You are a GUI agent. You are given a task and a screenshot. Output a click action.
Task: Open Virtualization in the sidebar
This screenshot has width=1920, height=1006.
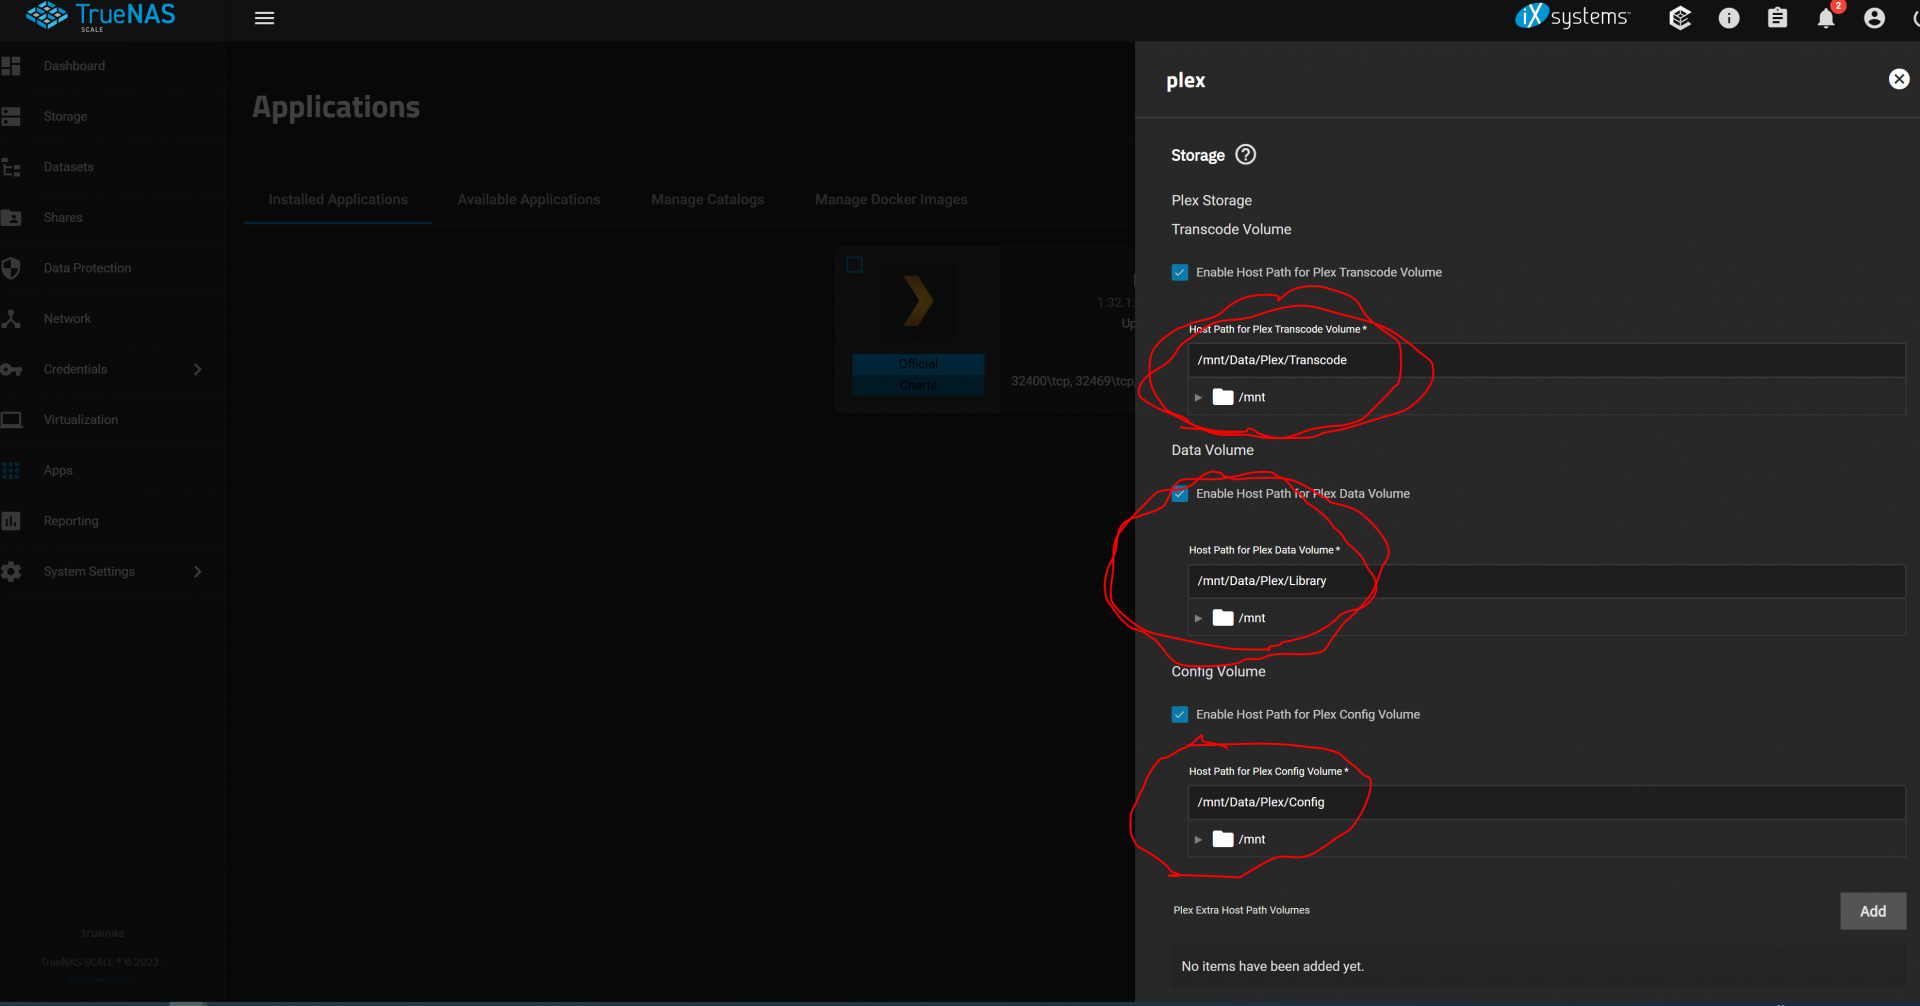pyautogui.click(x=81, y=420)
